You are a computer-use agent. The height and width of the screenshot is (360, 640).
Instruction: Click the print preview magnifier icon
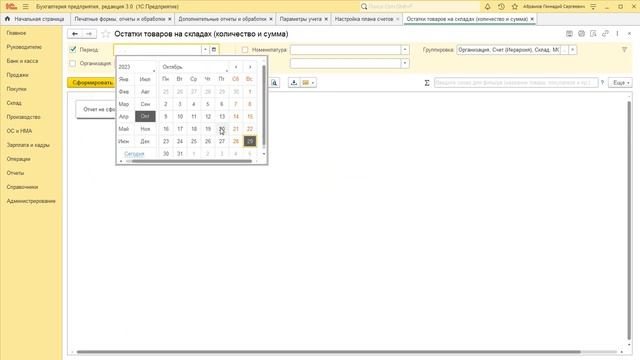(274, 83)
